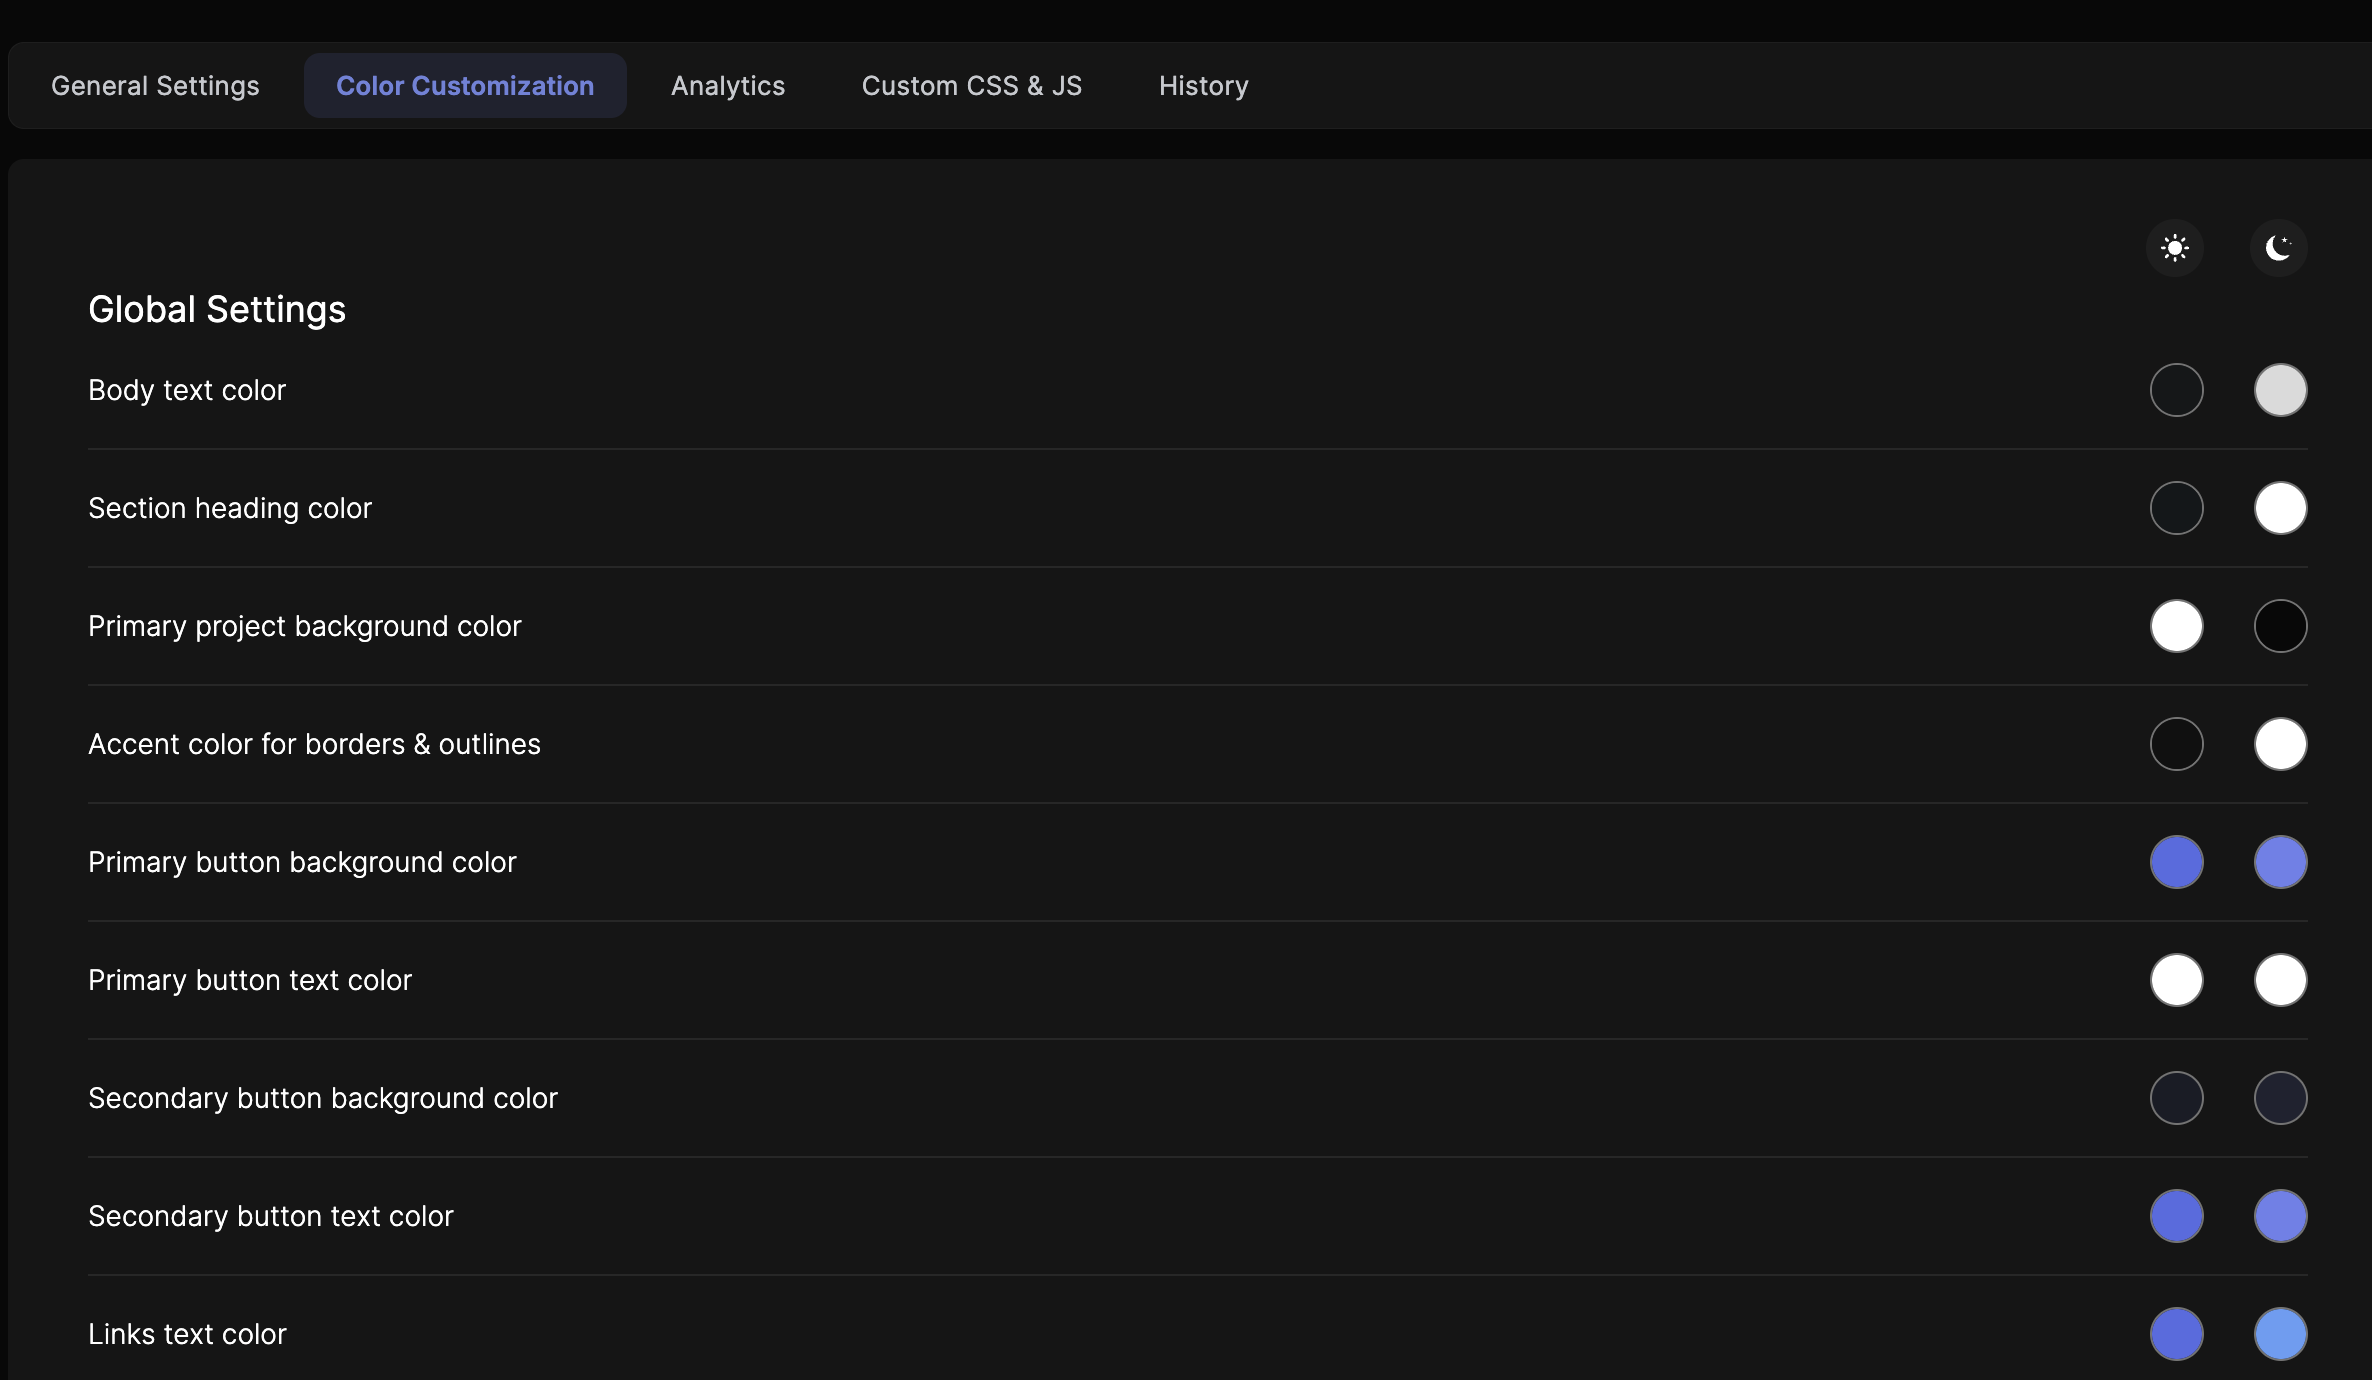
Task: Open dark-mode Accent color for borders swatch
Action: (x=2281, y=744)
